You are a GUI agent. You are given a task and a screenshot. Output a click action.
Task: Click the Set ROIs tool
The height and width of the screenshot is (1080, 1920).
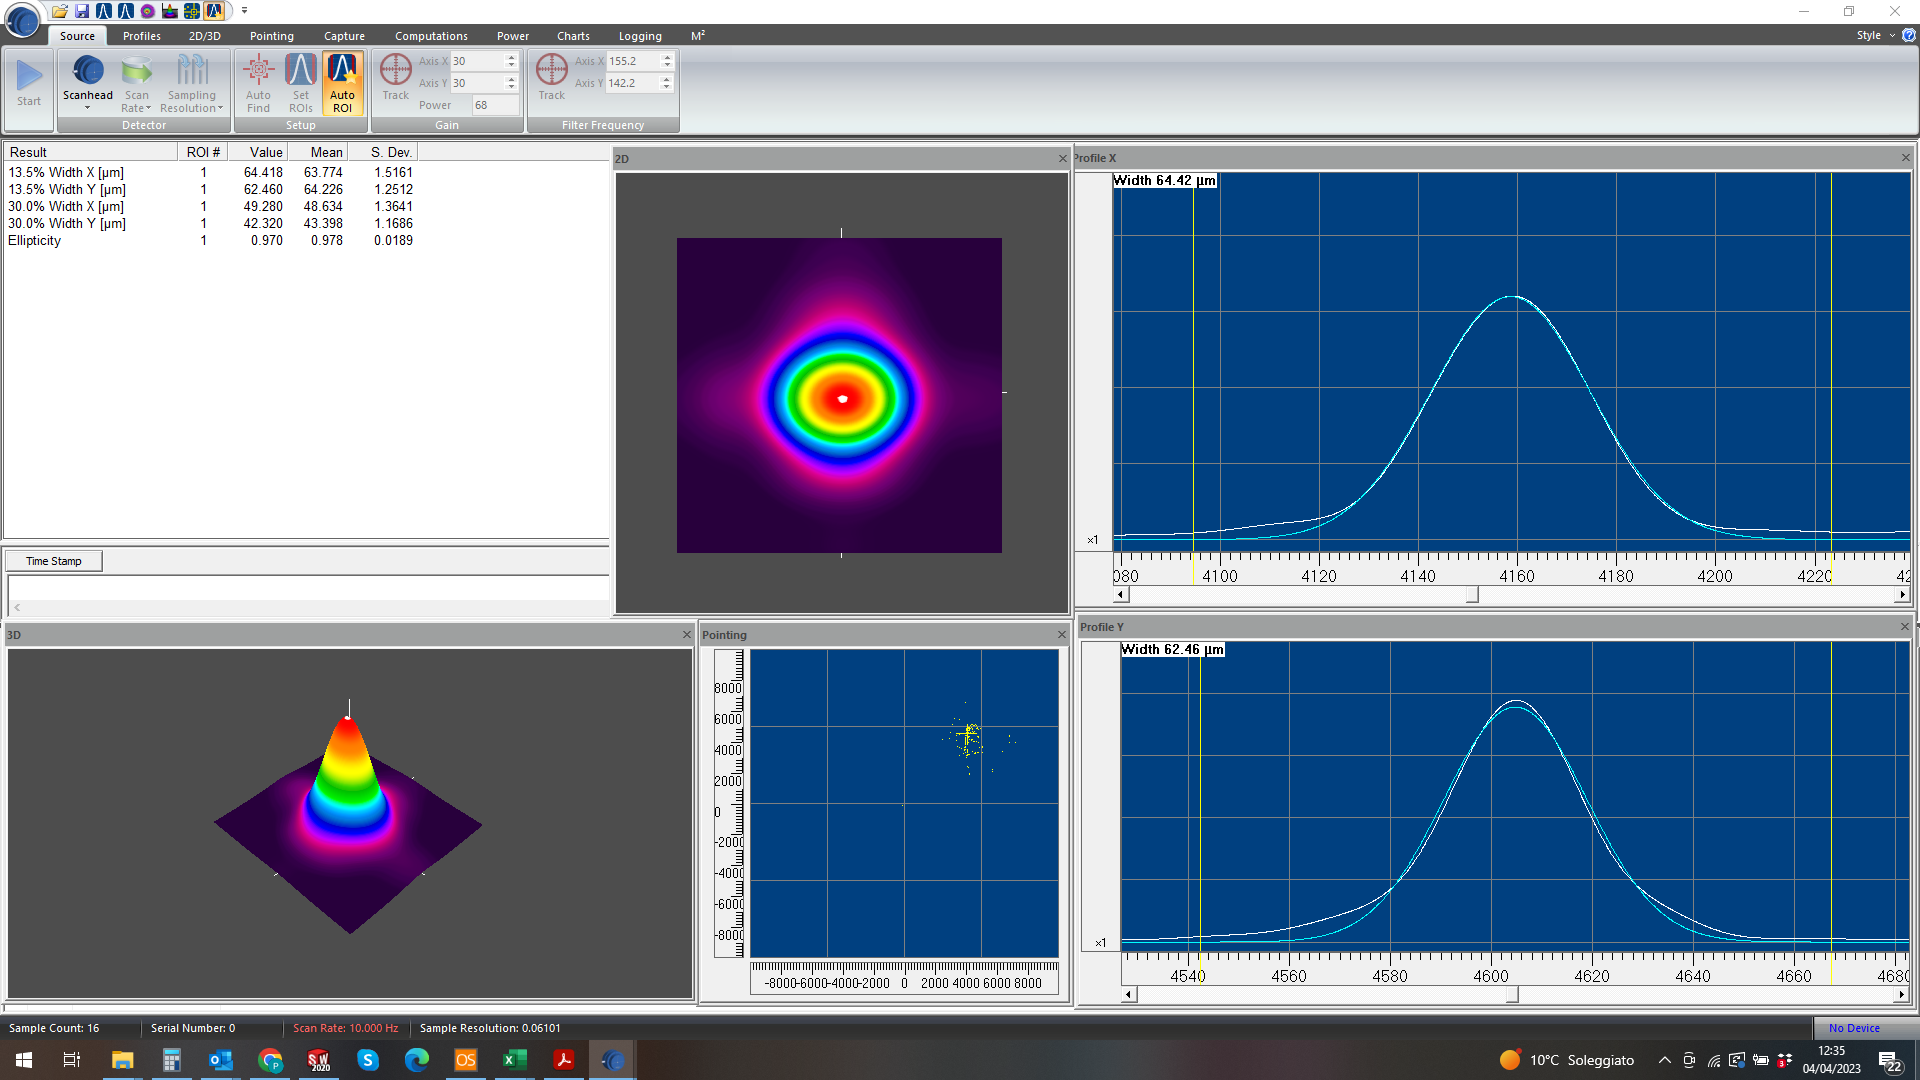(301, 82)
